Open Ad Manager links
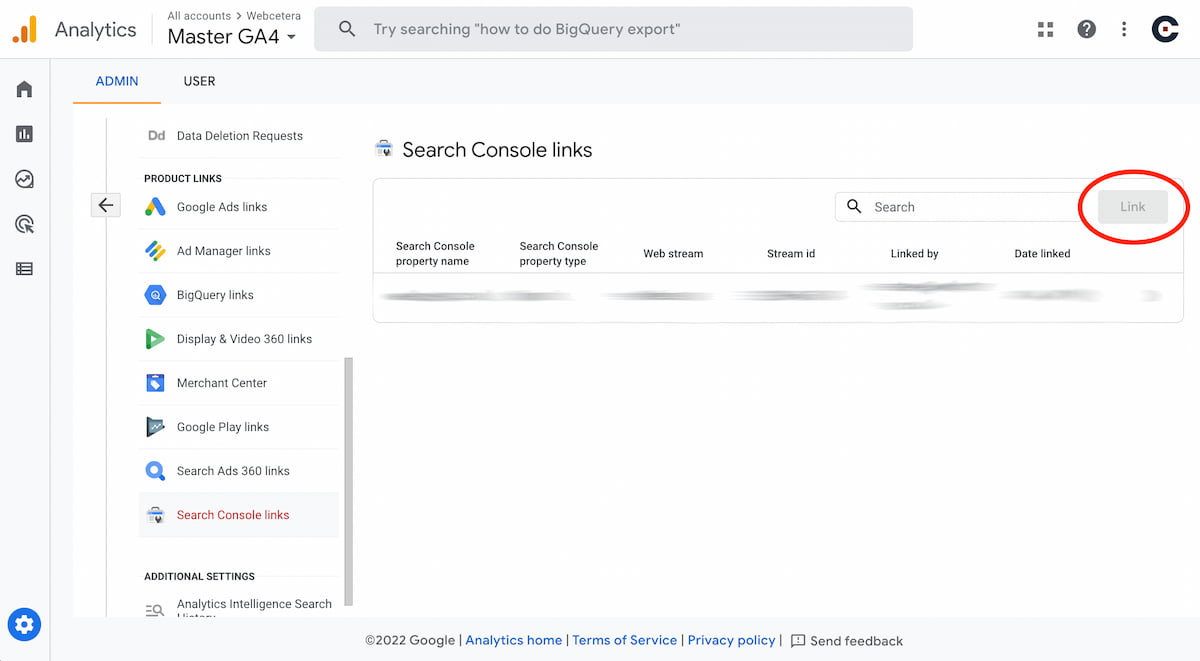1200x661 pixels. point(224,251)
